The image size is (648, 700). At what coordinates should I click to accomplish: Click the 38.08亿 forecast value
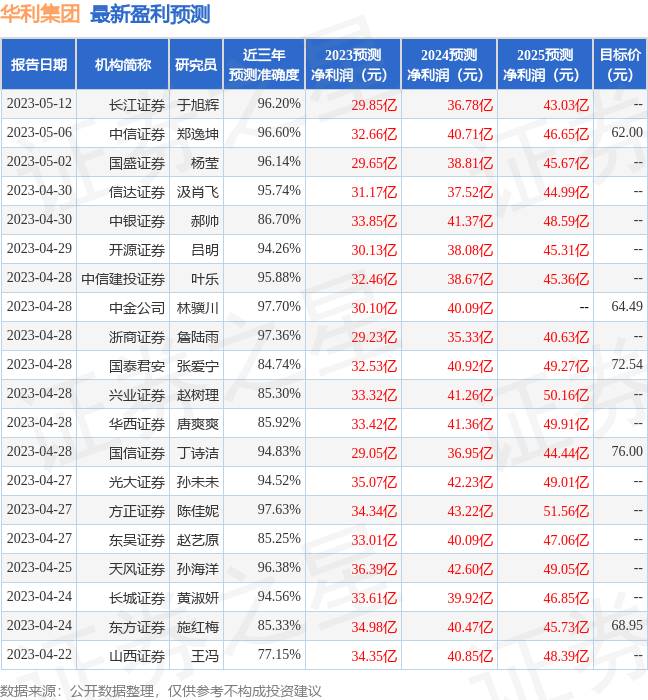pos(470,250)
